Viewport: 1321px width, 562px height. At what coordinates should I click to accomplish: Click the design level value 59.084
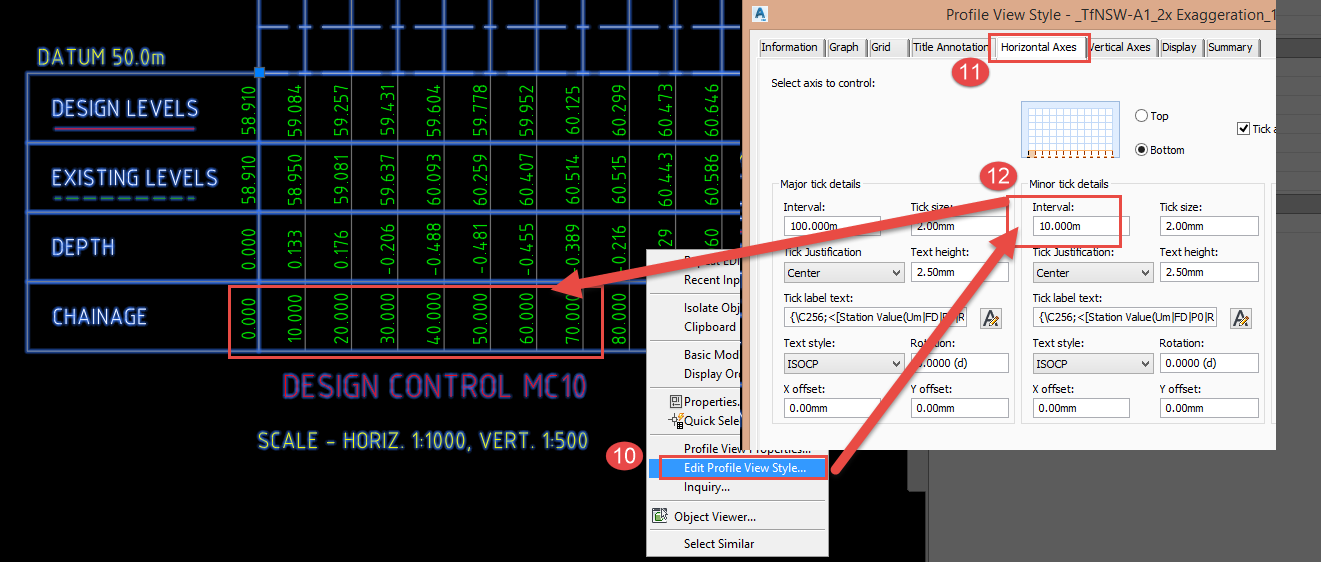[294, 110]
